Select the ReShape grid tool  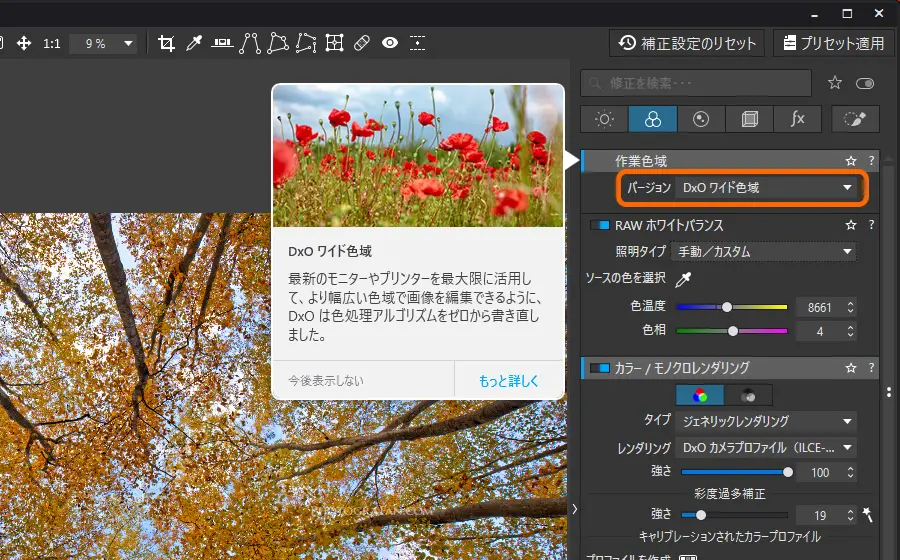coord(334,43)
